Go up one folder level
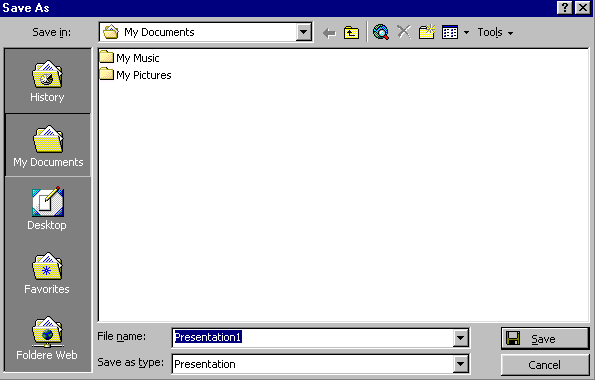 pos(351,33)
